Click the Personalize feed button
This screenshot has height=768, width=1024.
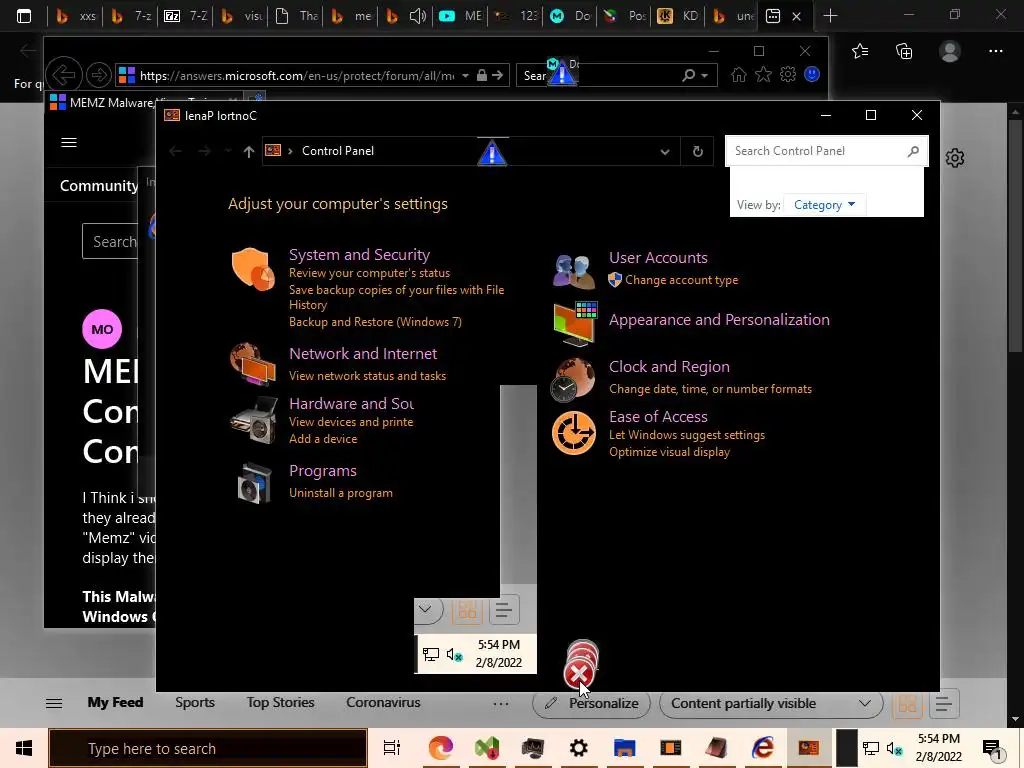tap(592, 703)
